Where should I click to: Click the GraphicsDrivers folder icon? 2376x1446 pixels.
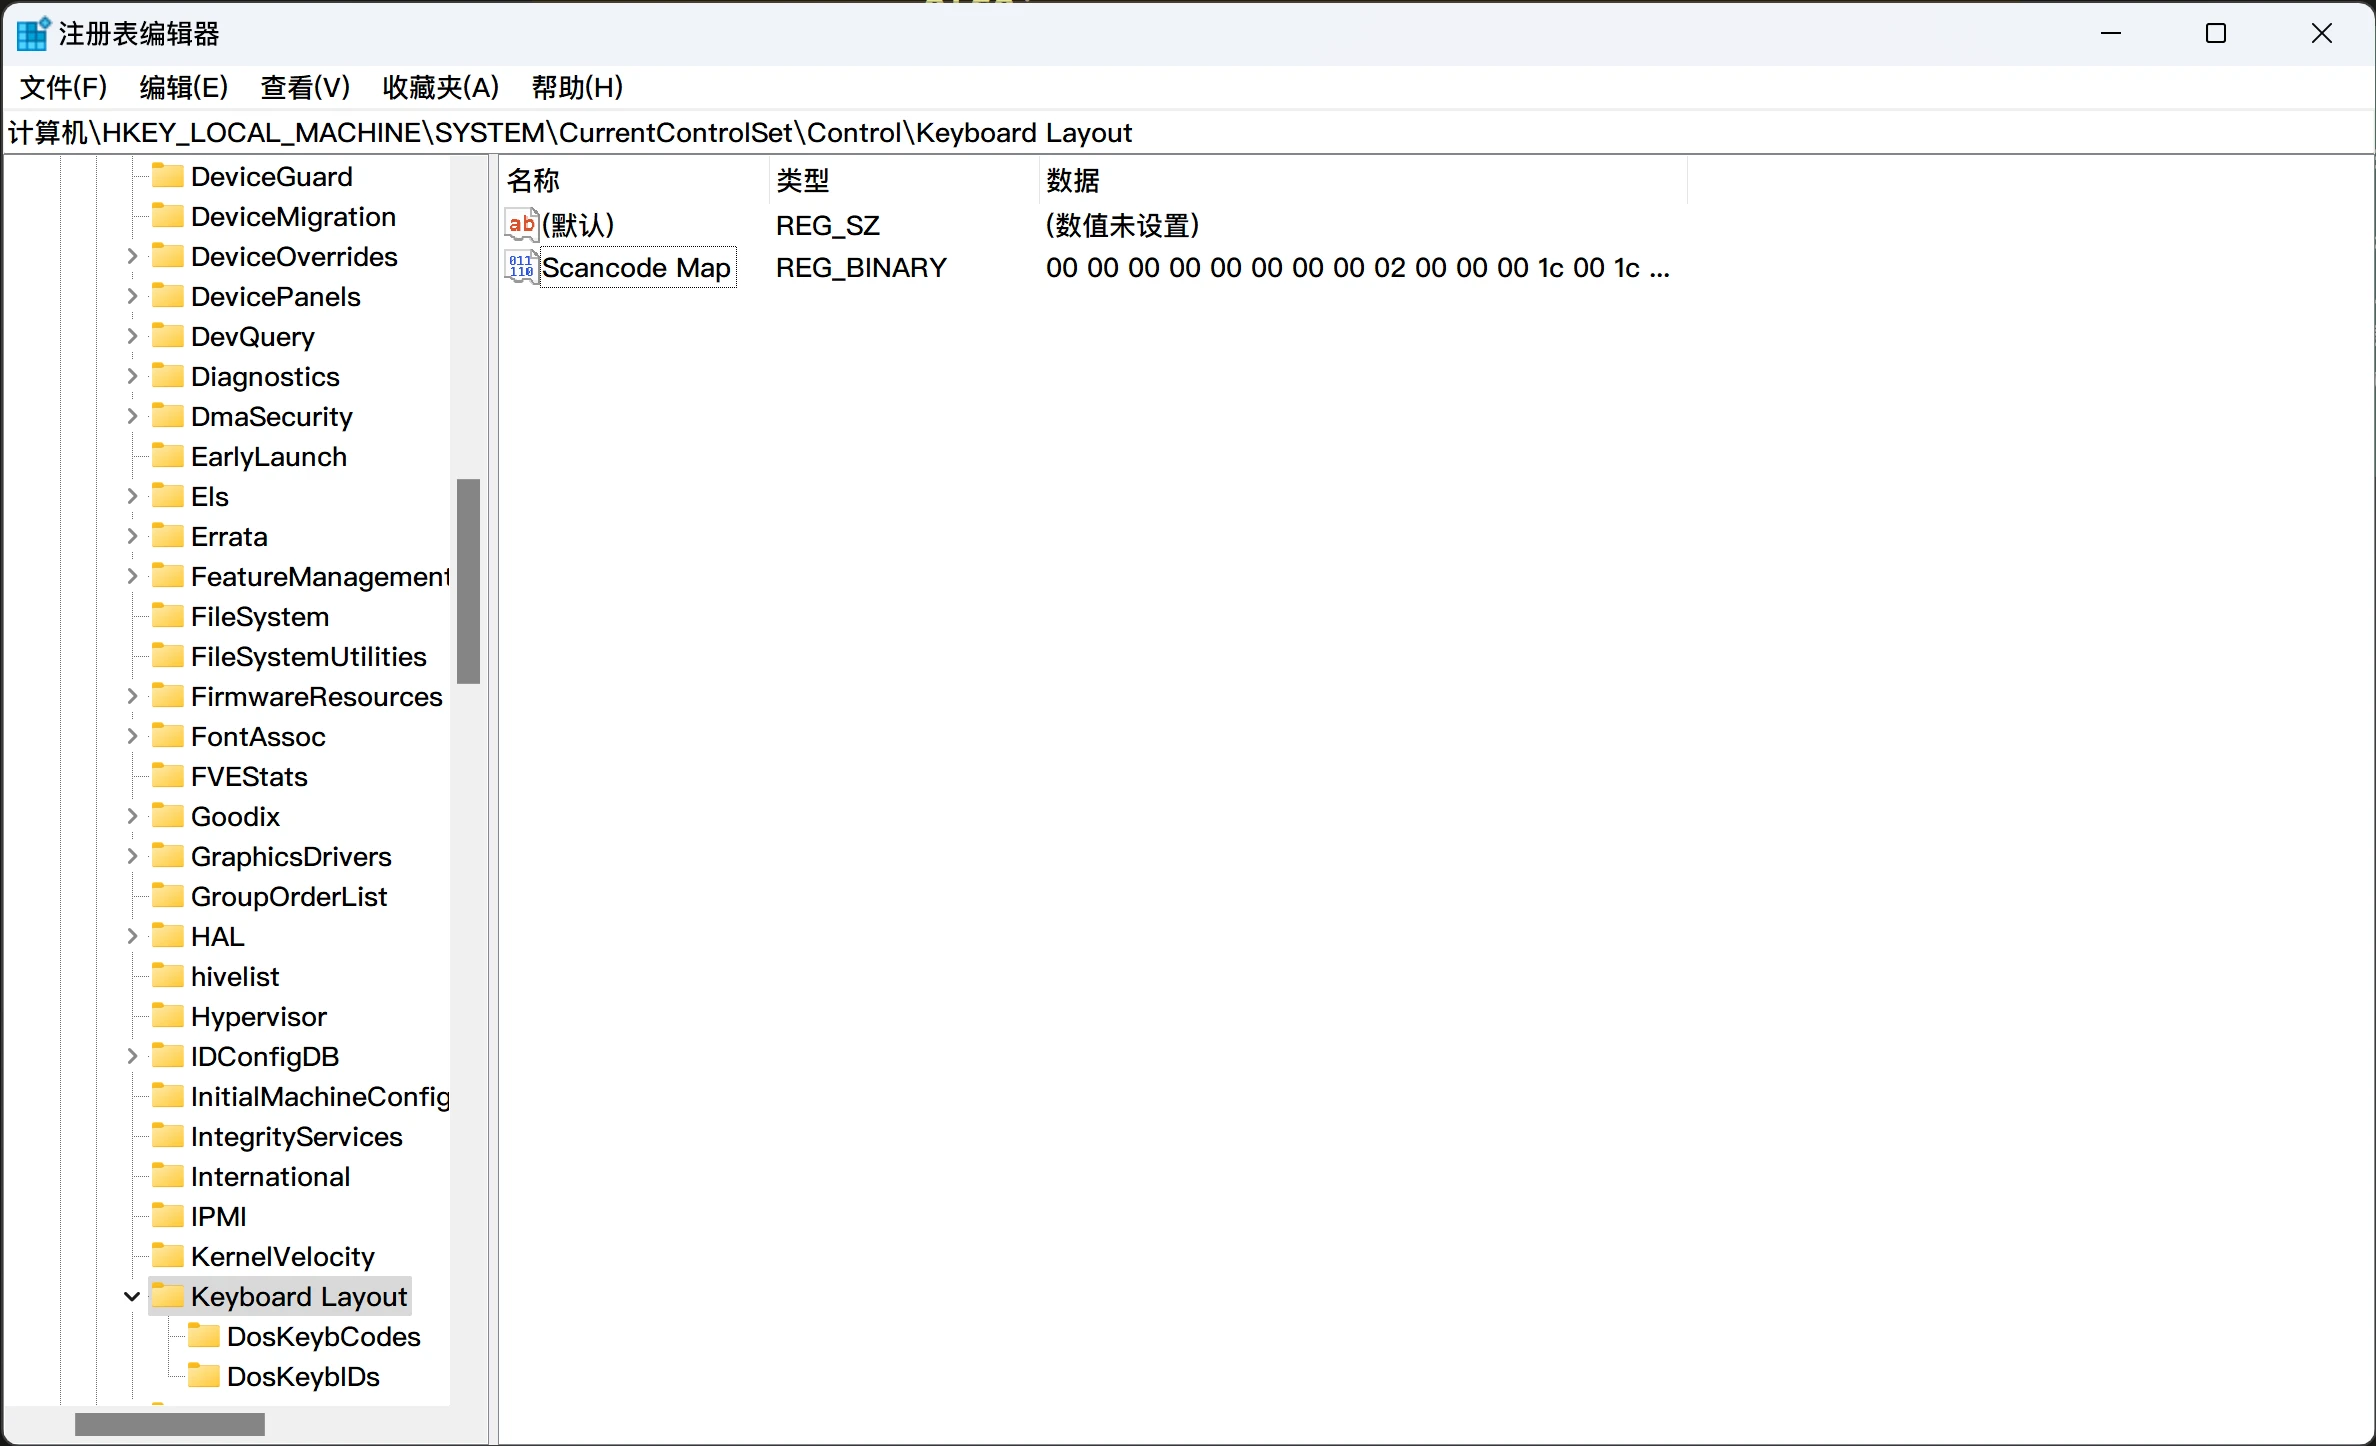point(168,856)
